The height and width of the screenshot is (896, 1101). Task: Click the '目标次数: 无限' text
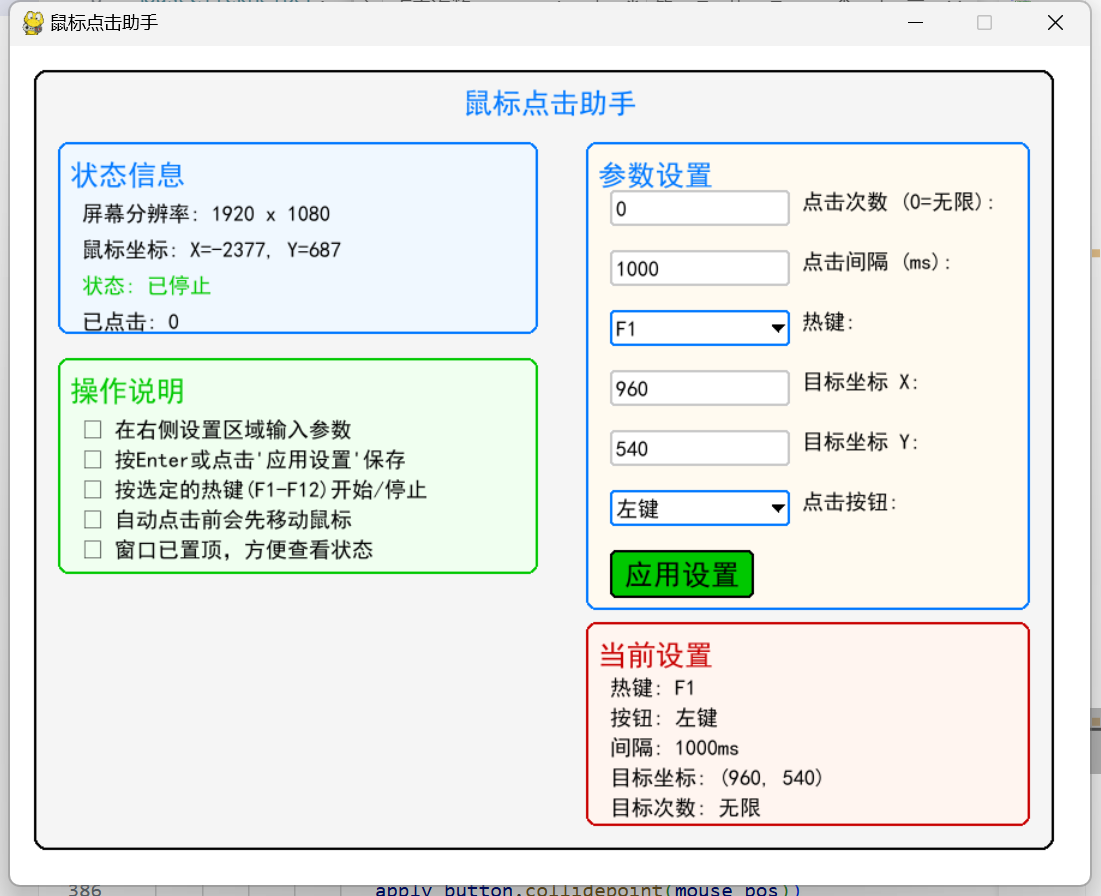[686, 808]
